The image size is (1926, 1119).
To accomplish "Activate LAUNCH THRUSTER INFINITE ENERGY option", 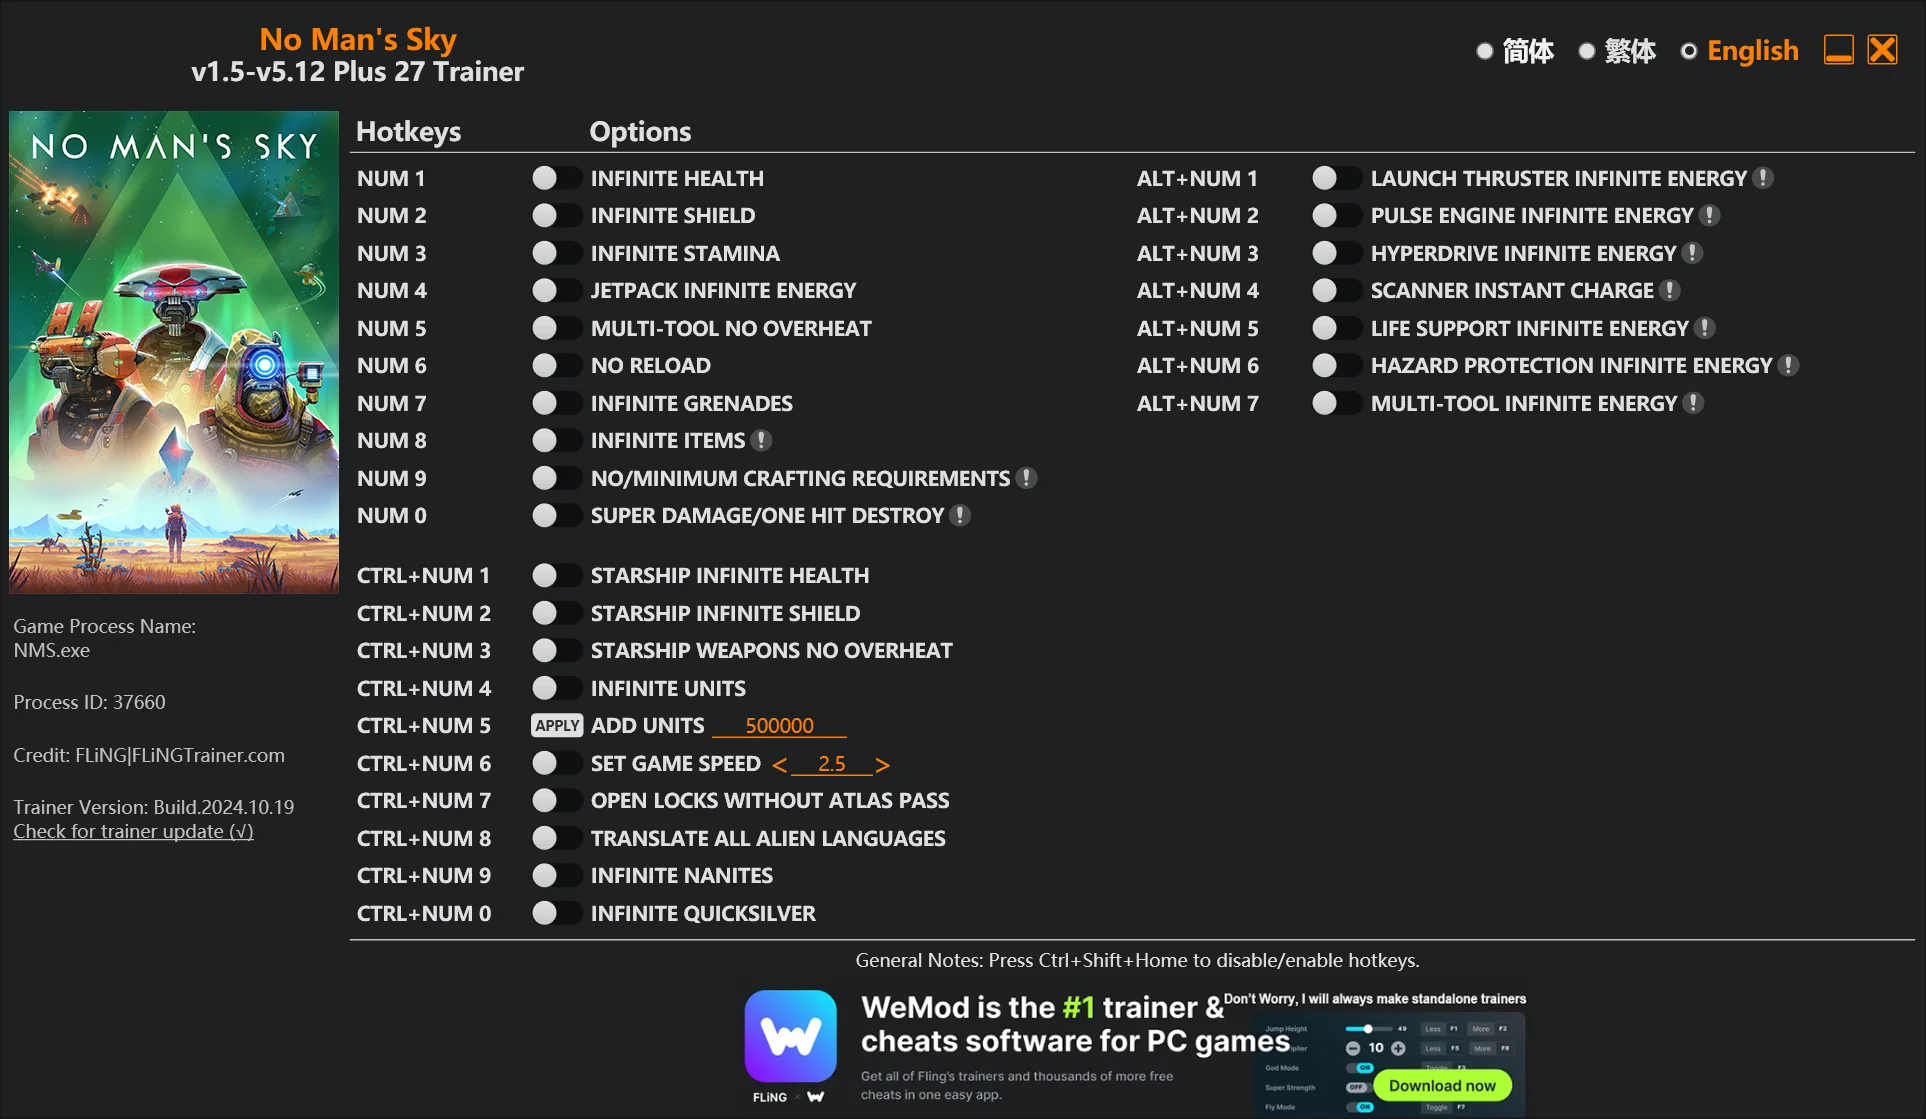I will [x=1329, y=177].
